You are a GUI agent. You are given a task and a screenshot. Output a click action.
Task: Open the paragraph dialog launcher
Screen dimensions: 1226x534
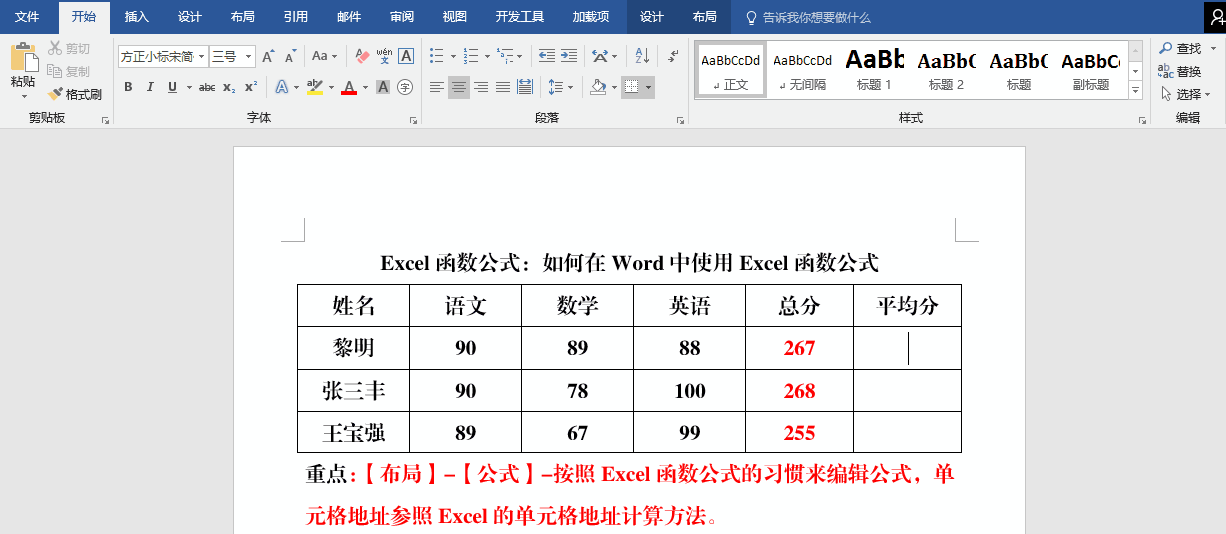[680, 120]
